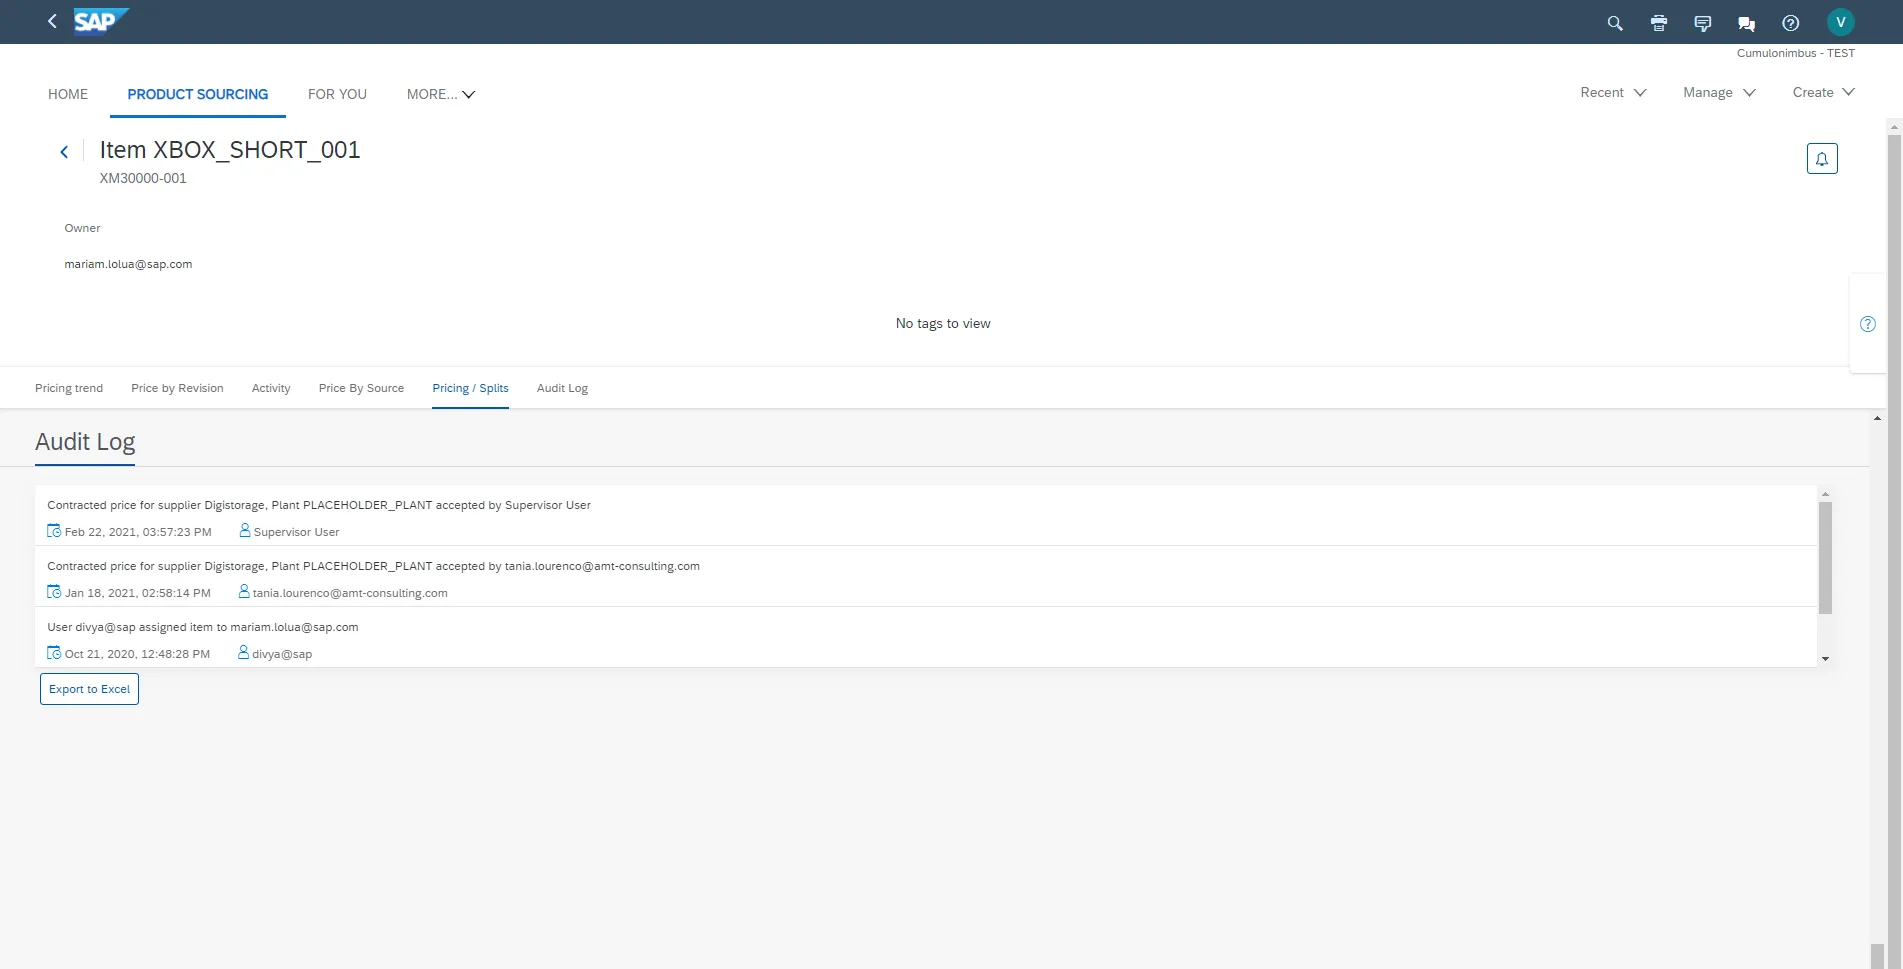Open the Manage dropdown

pos(1719,92)
